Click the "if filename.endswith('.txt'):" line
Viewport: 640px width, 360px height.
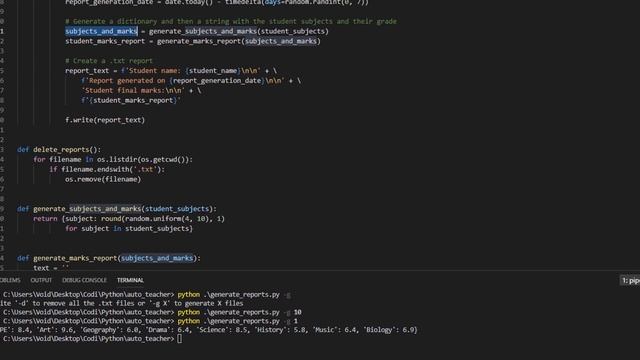107,169
